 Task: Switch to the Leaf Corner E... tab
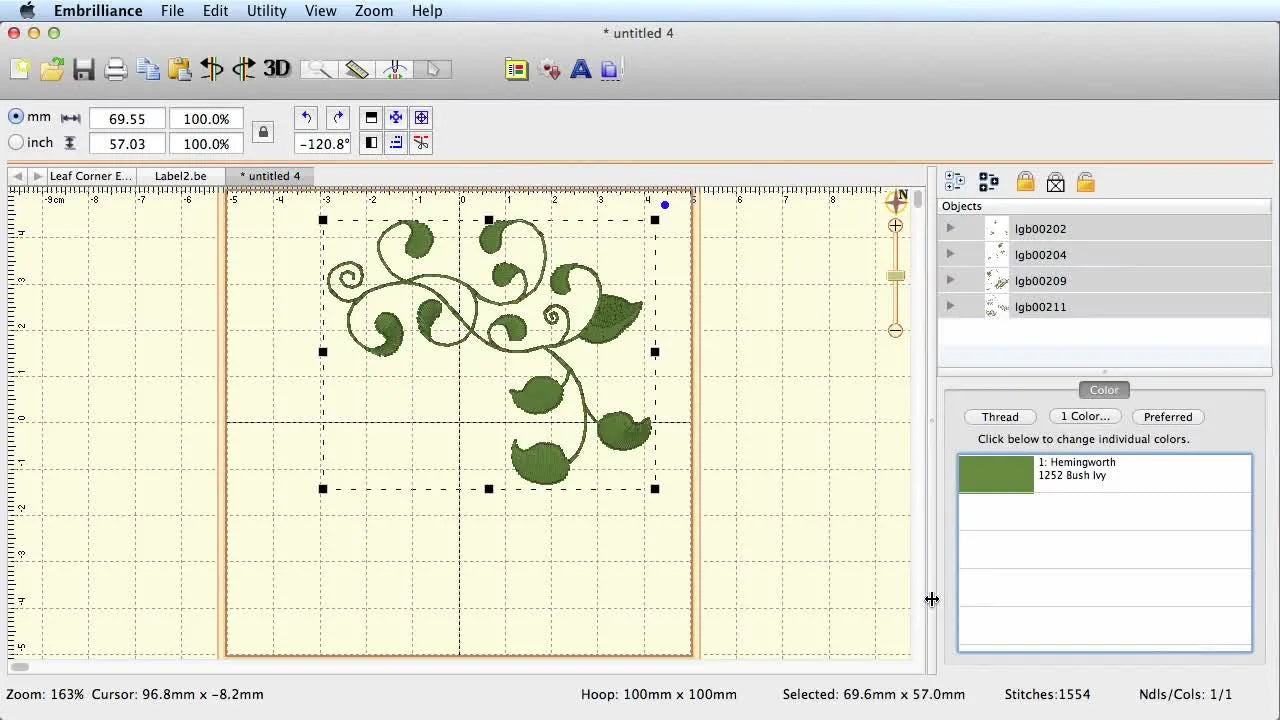pyautogui.click(x=90, y=176)
